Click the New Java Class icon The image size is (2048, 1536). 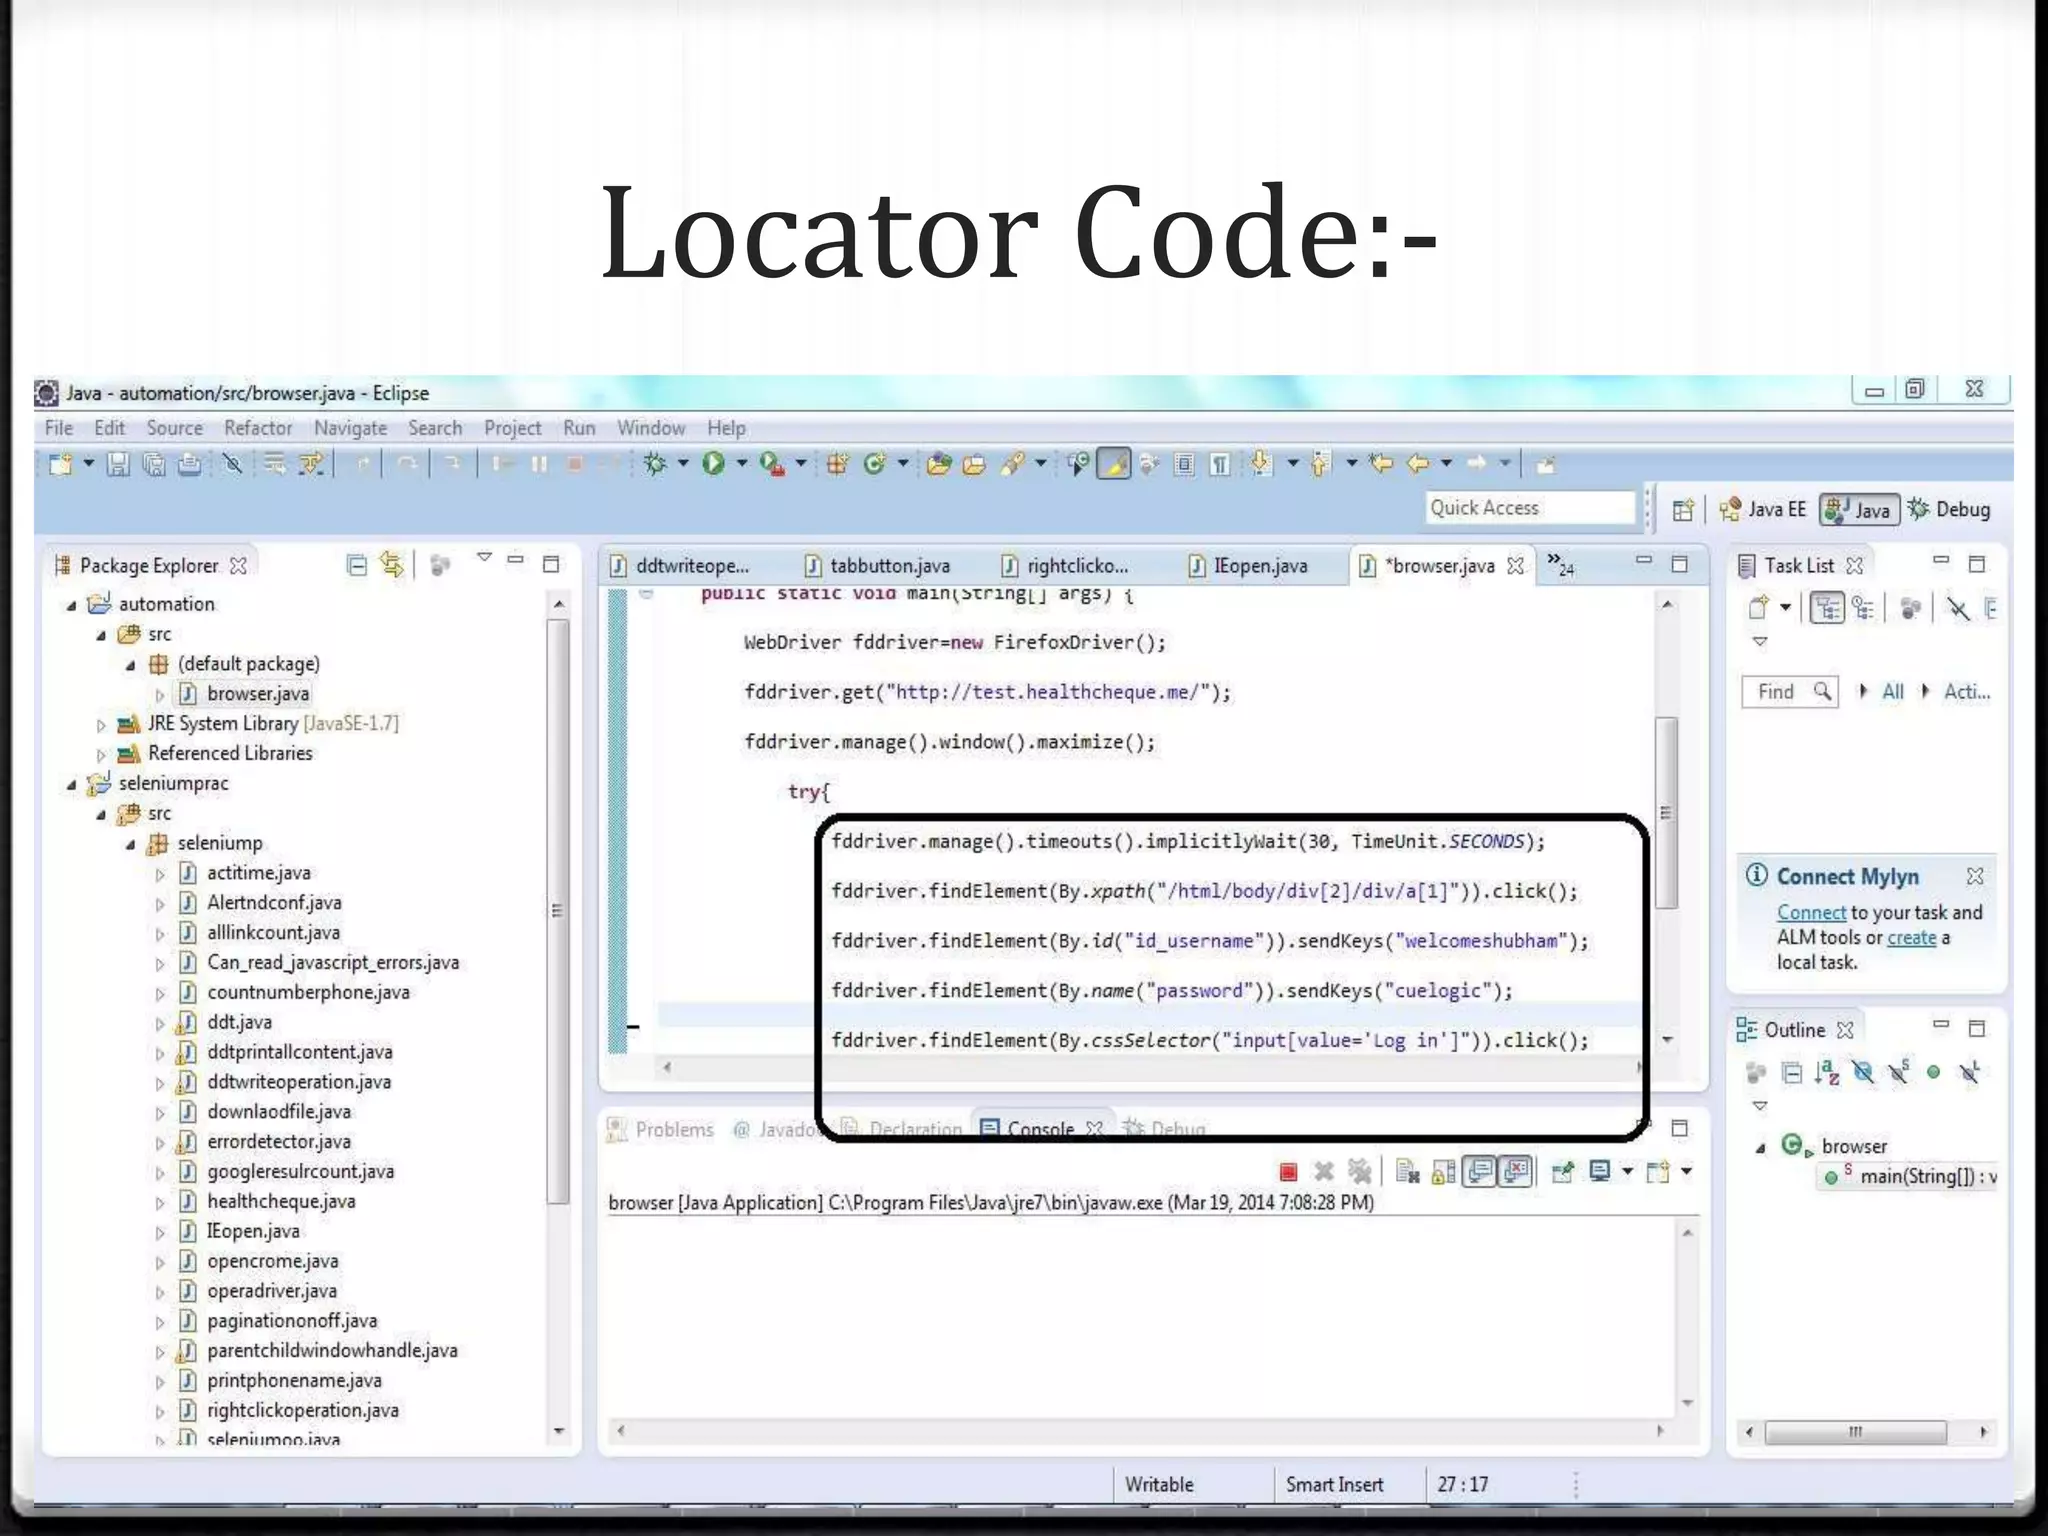874,463
